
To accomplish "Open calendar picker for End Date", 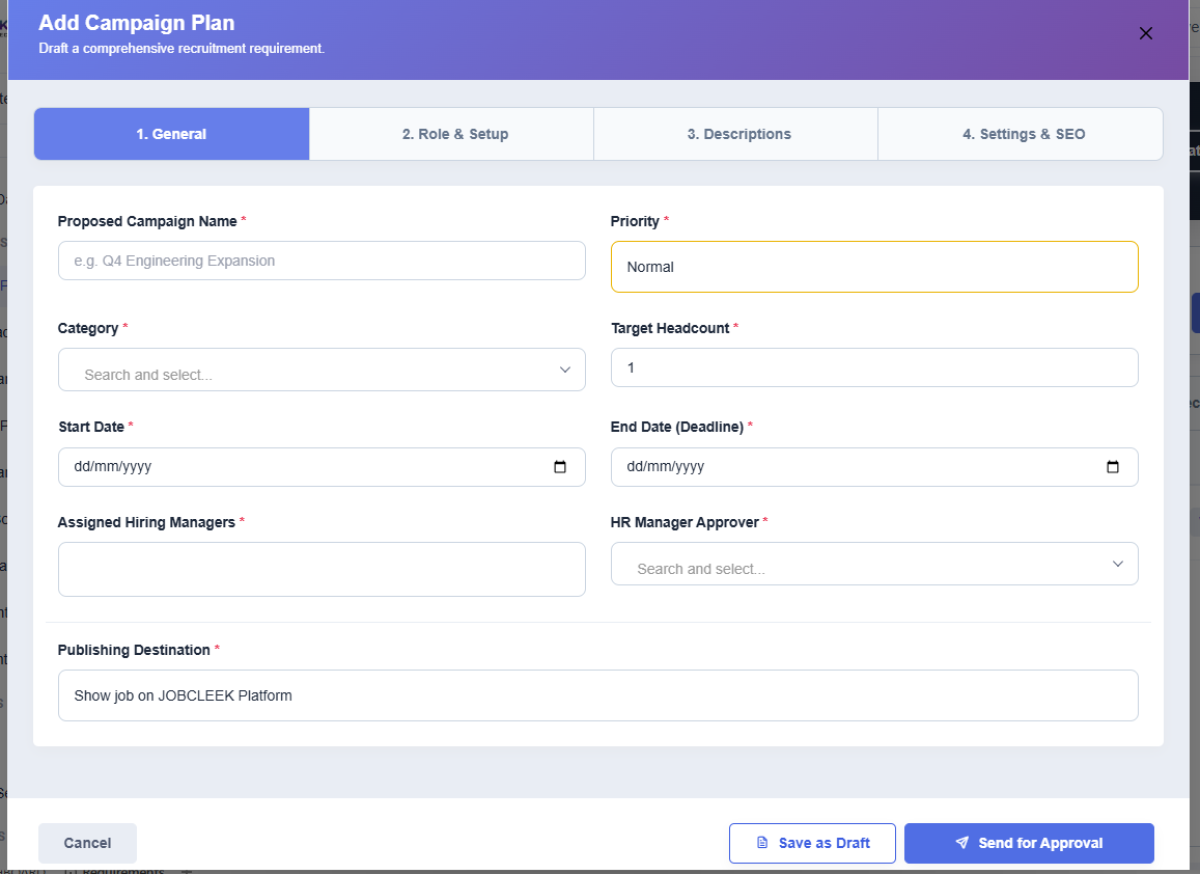I will (x=1113, y=467).
